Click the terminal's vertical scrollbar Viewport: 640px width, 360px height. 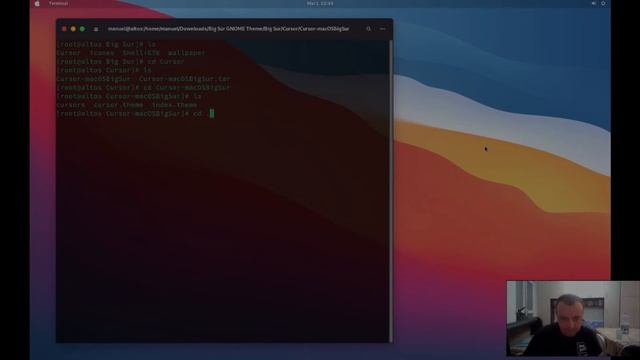point(391,191)
